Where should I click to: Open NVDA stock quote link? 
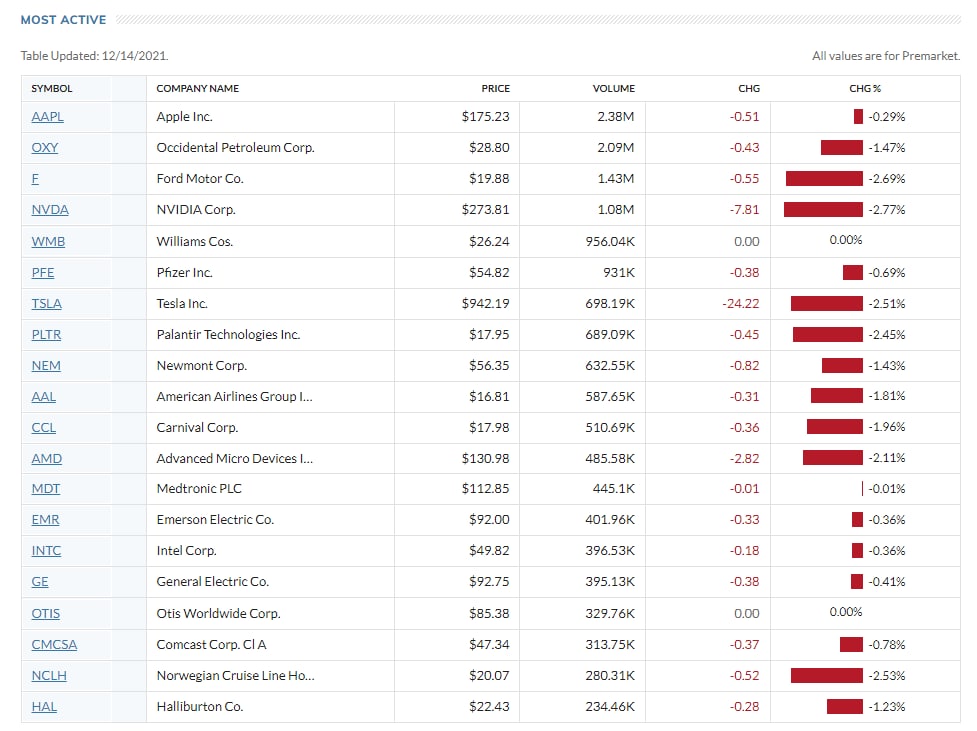click(50, 209)
